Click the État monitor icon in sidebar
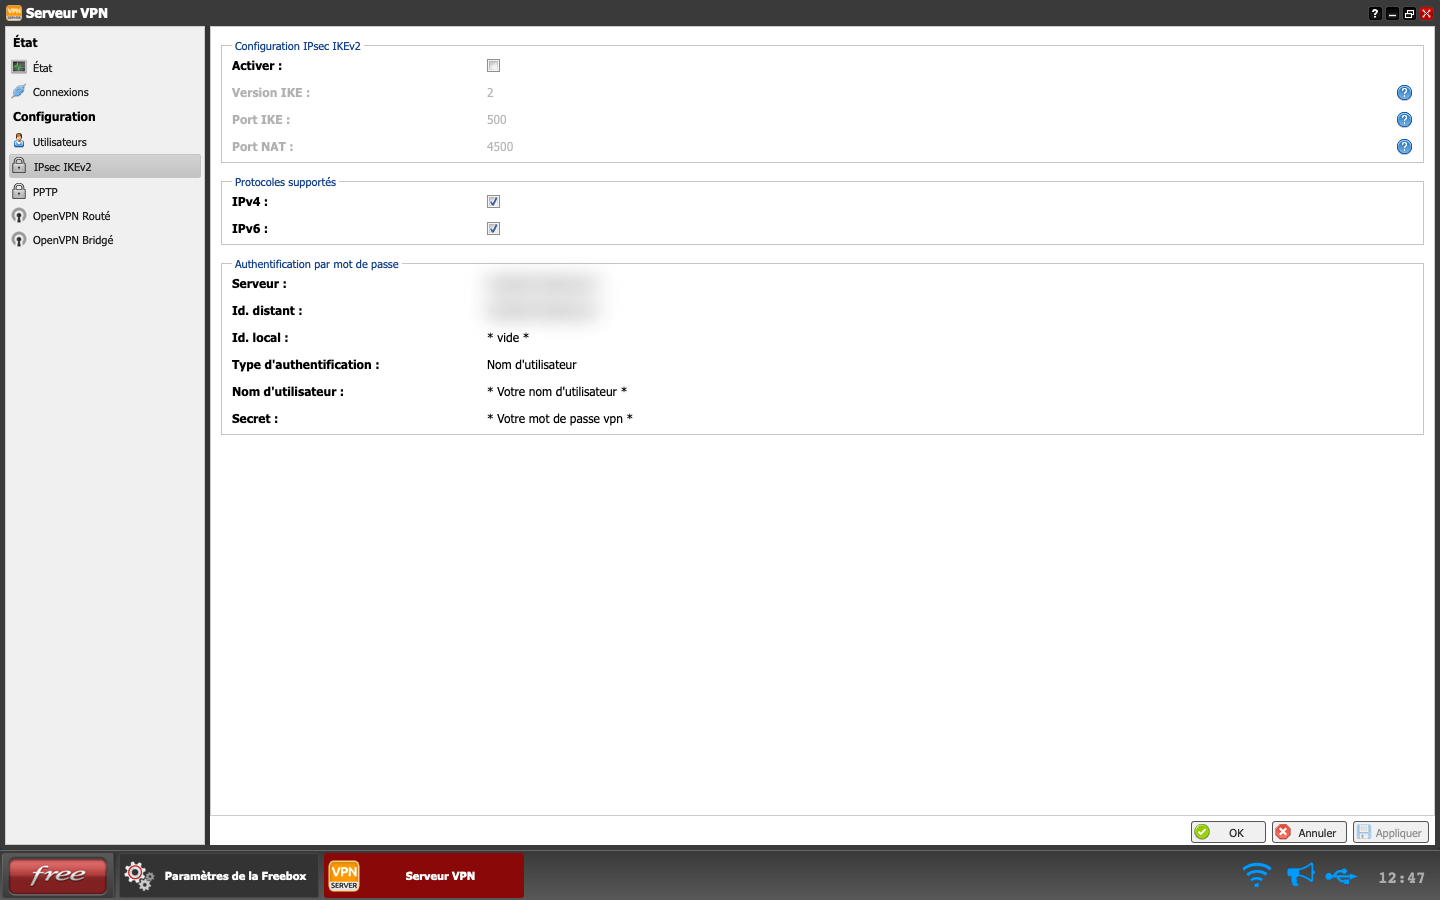This screenshot has width=1440, height=900. tap(19, 67)
